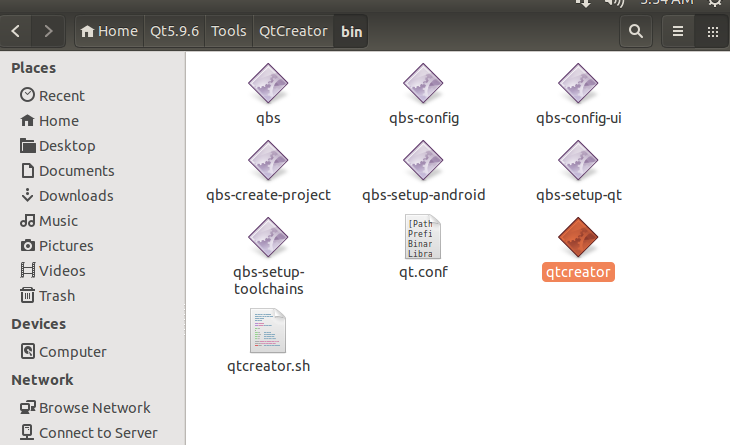Open the volume indicator in the top panel
Screen dimensions: 730x445
[x=614, y=3]
